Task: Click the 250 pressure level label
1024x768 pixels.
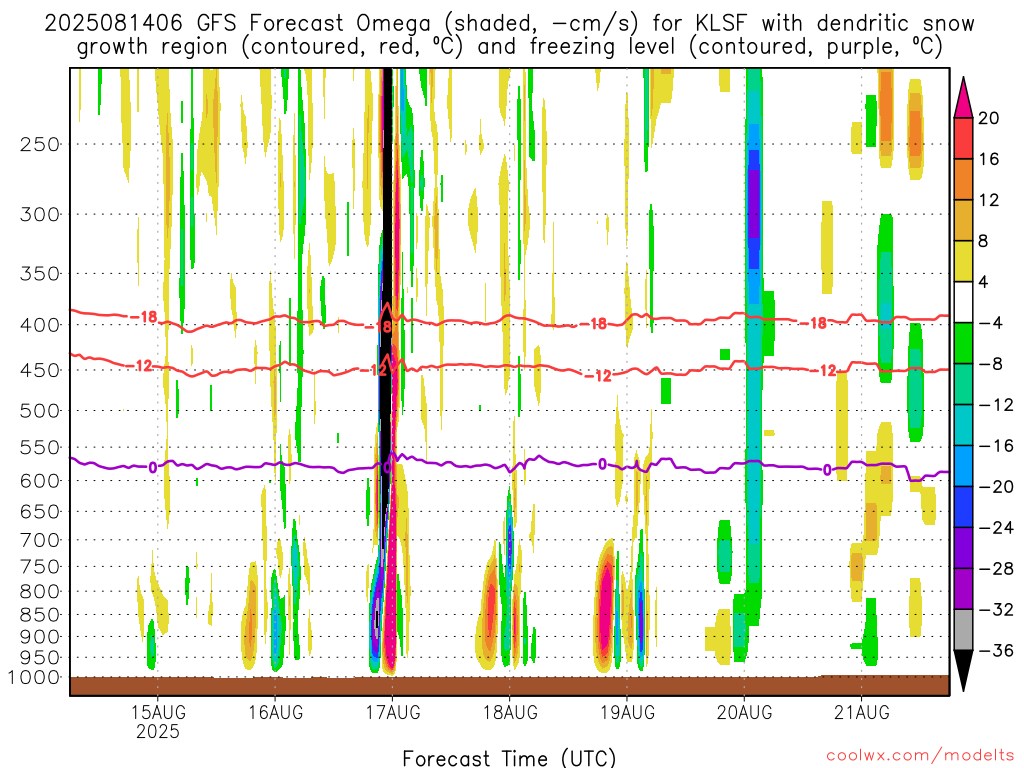Action: pyautogui.click(x=40, y=144)
